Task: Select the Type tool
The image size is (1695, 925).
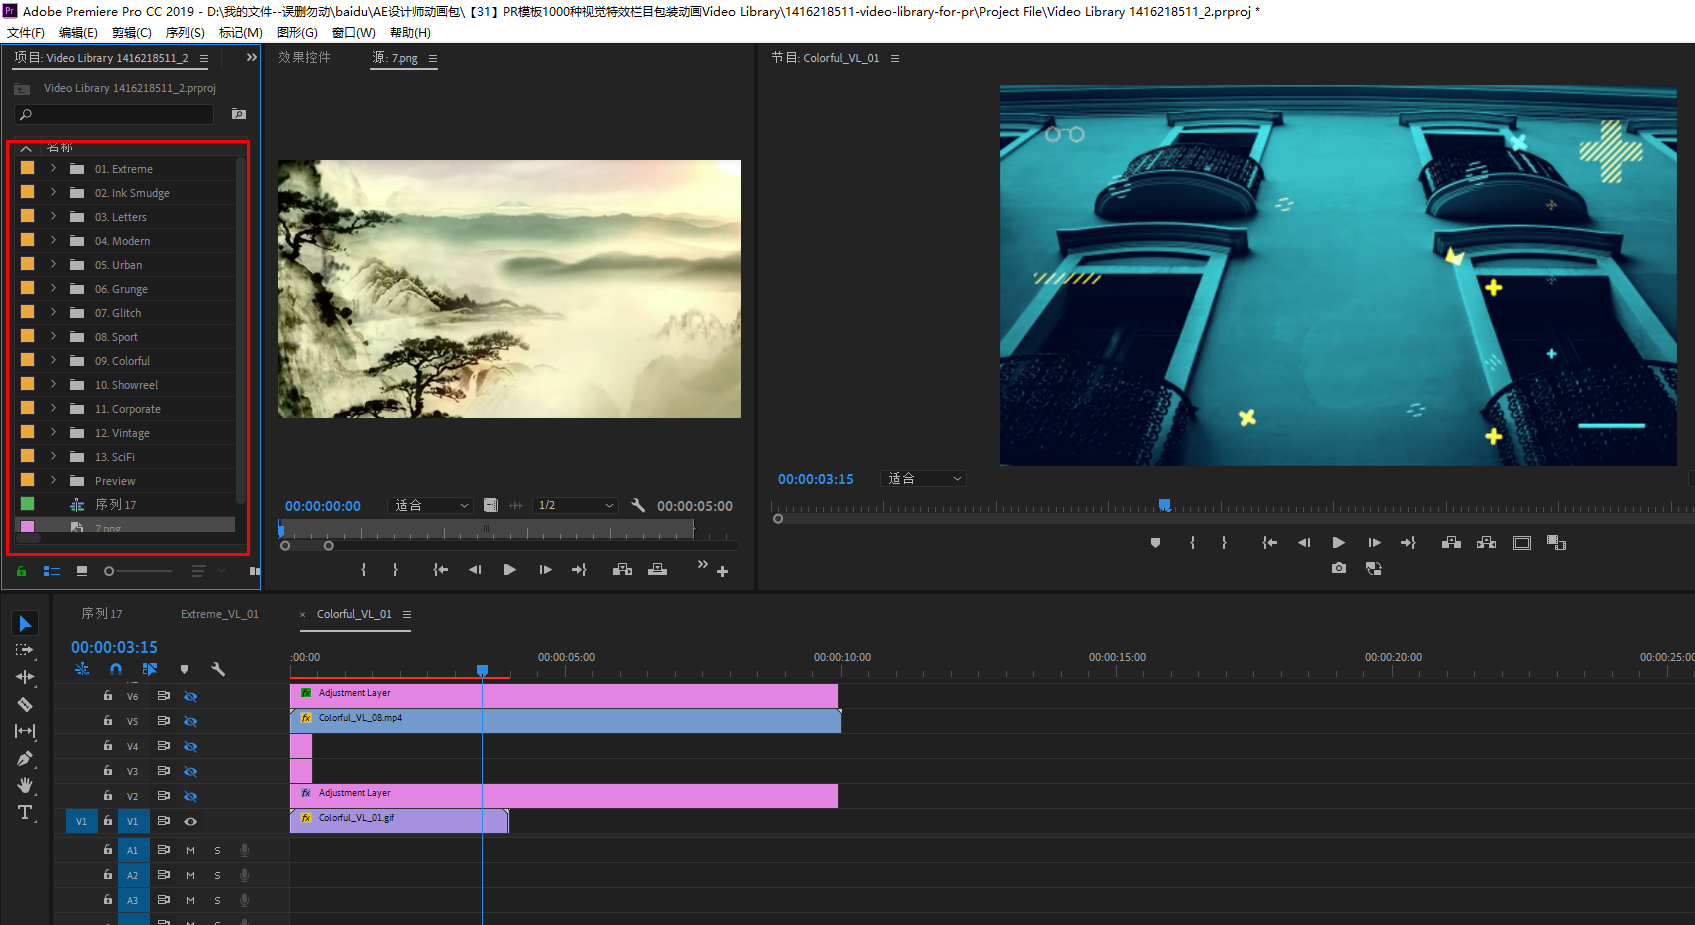Action: tap(25, 812)
